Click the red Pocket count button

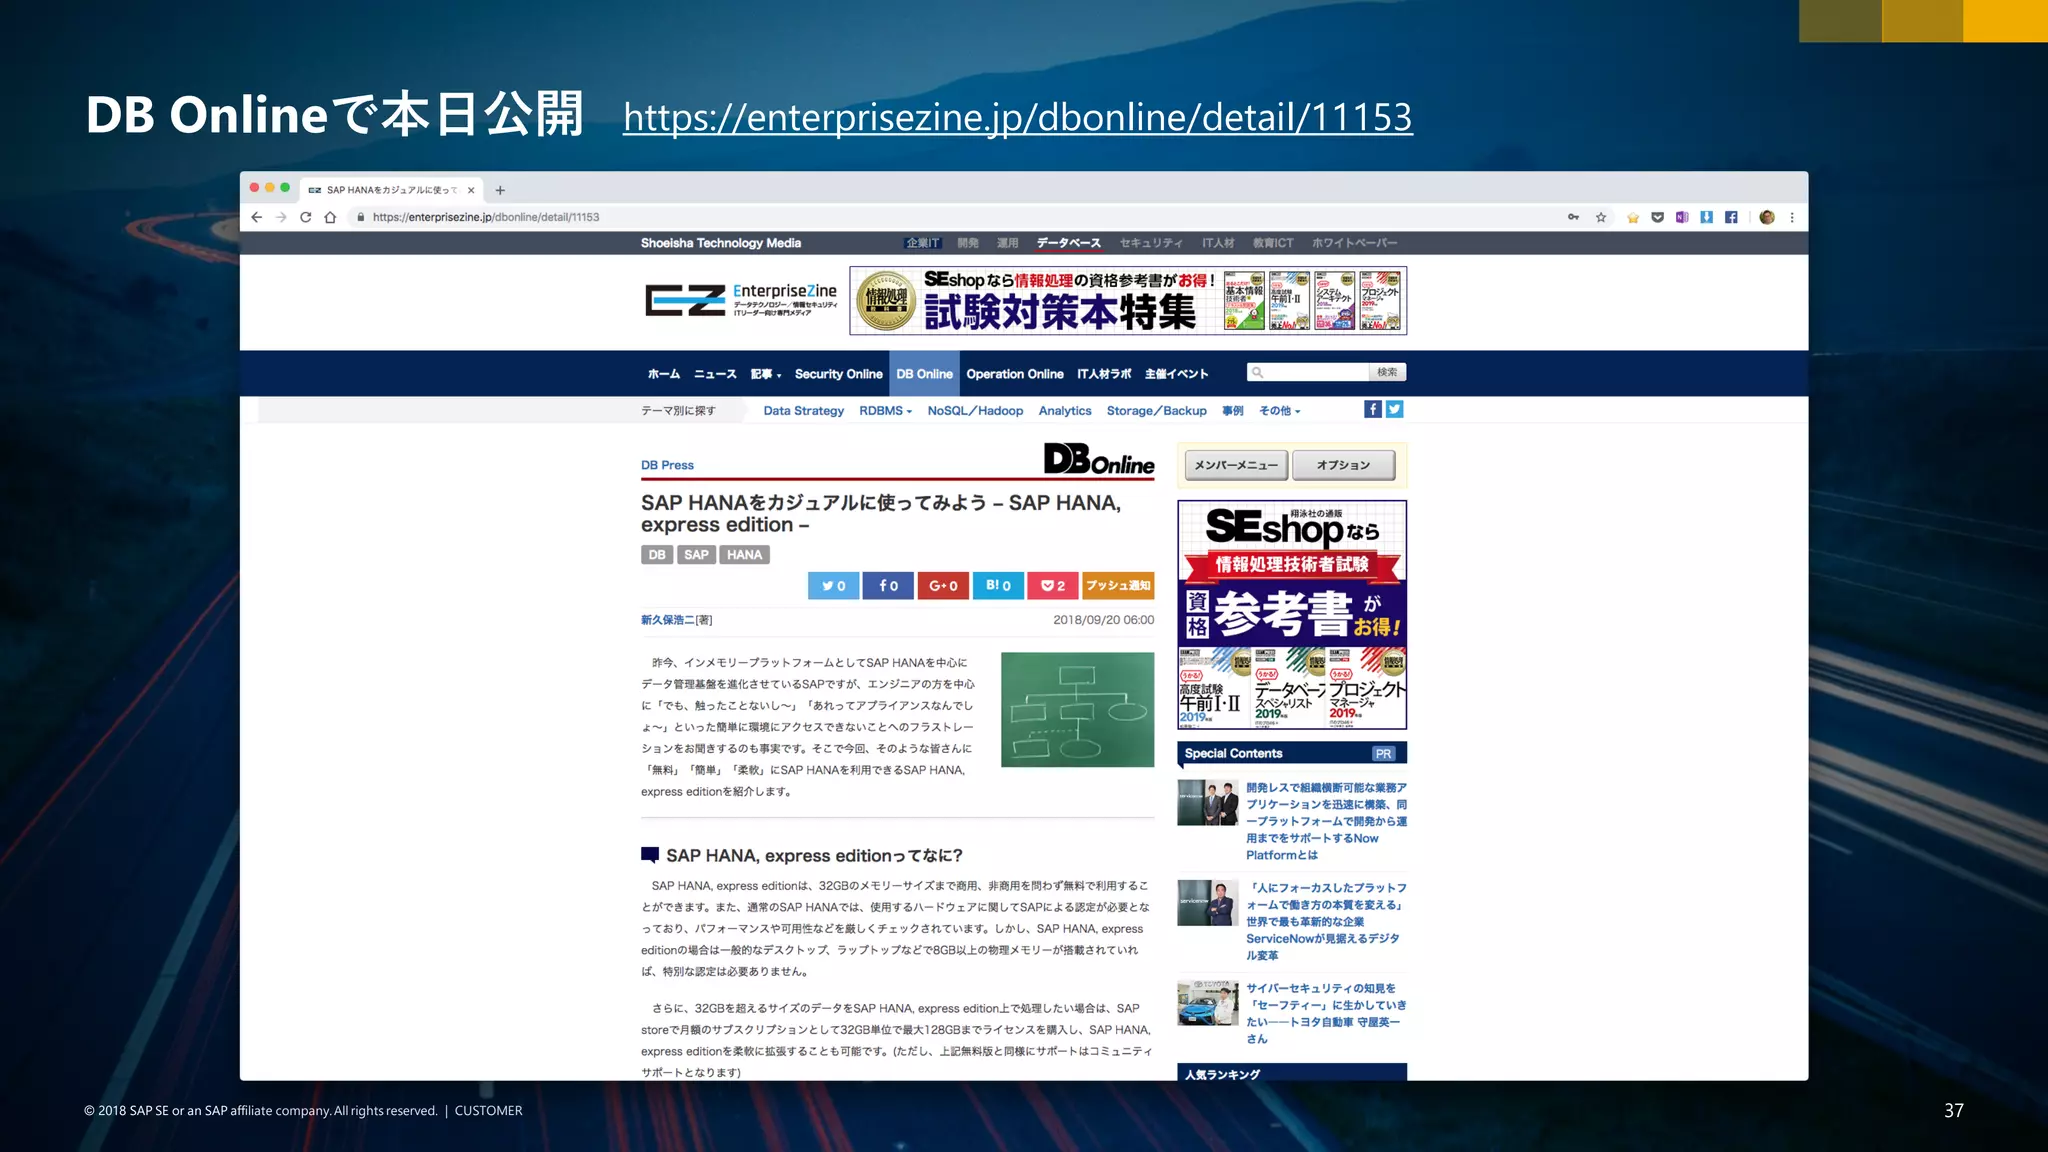[x=1053, y=586]
